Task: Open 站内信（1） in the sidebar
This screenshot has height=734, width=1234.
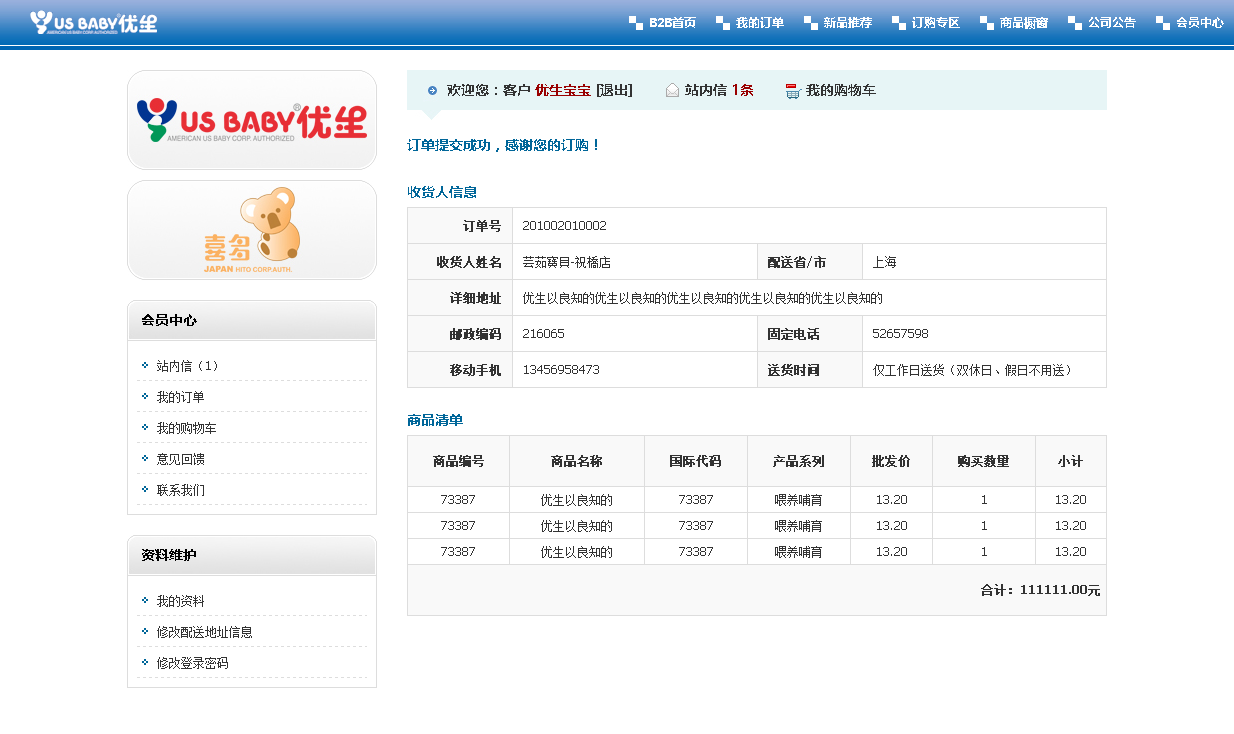Action: coord(188,366)
